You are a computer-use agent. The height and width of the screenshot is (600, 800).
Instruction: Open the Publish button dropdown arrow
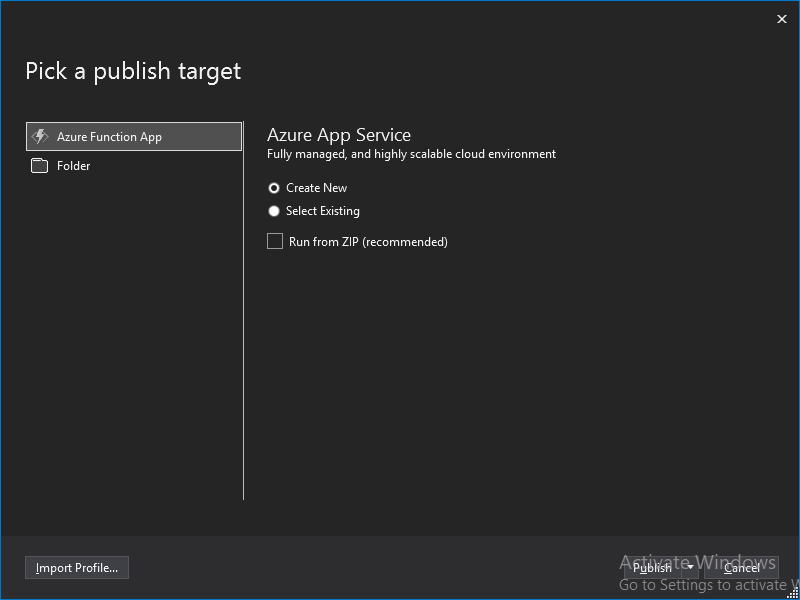[x=690, y=567]
